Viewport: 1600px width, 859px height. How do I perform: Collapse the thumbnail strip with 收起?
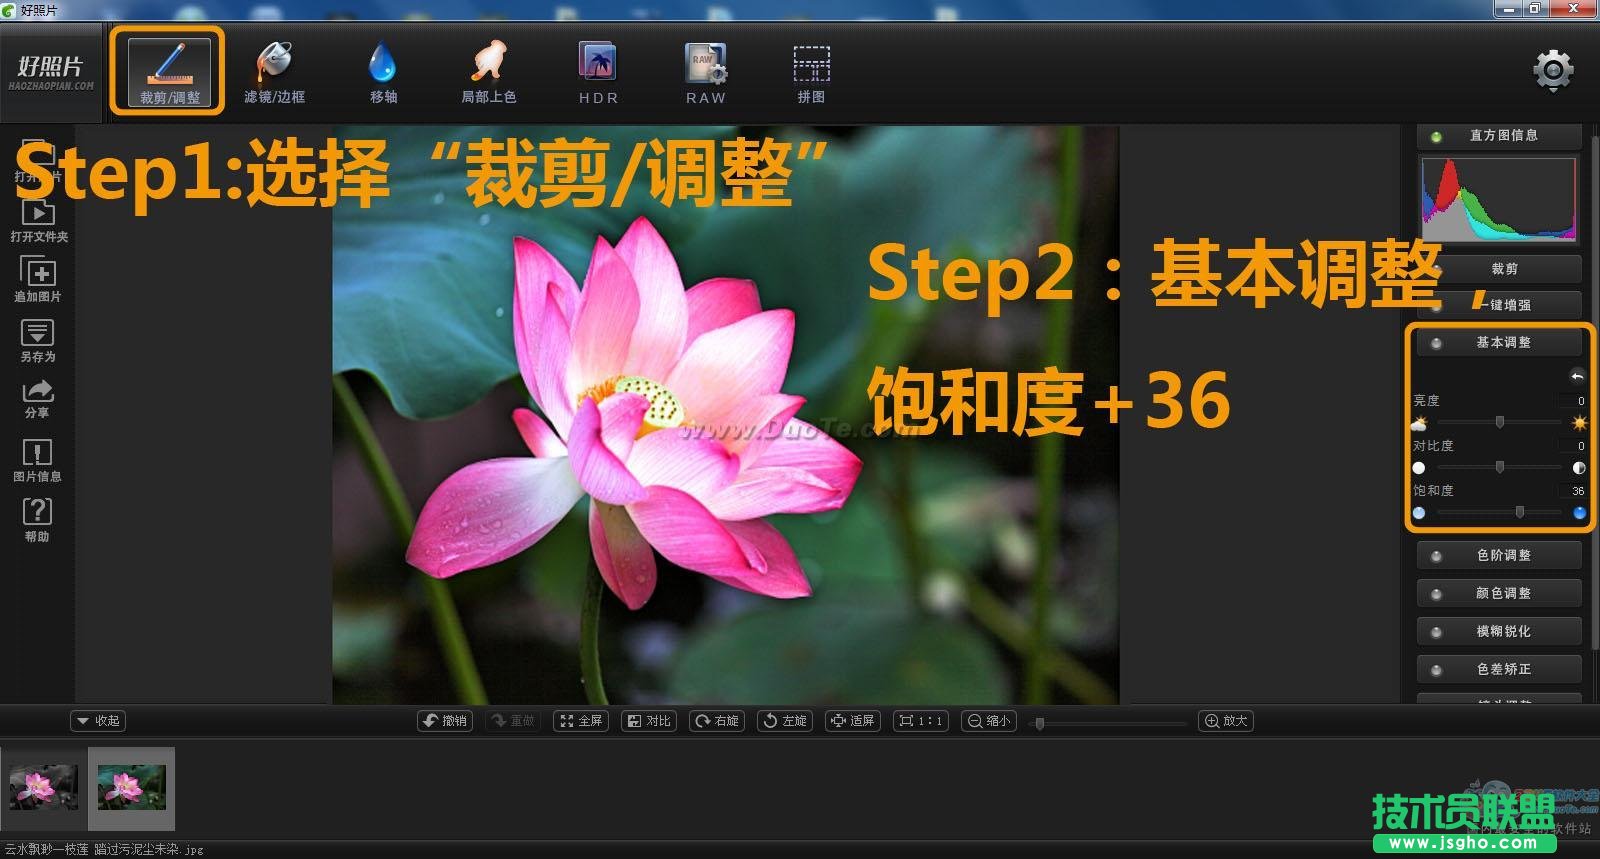[x=98, y=721]
